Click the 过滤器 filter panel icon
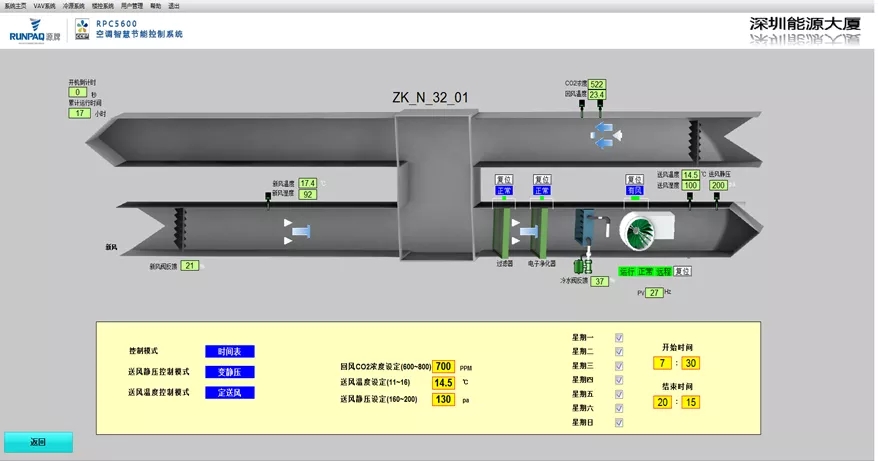This screenshot has width=878, height=461. (x=503, y=231)
